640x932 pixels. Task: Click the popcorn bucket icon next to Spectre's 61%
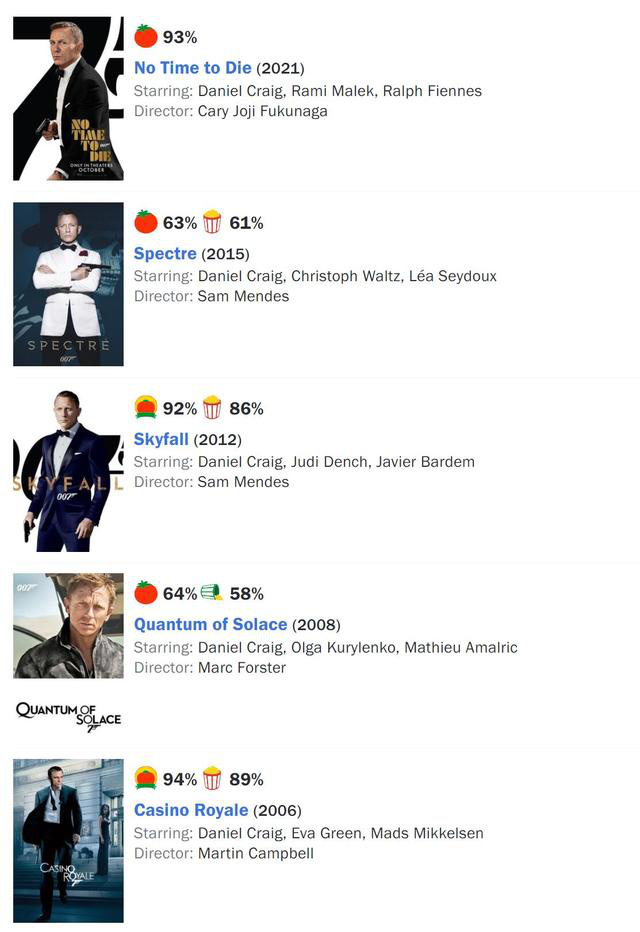212,222
